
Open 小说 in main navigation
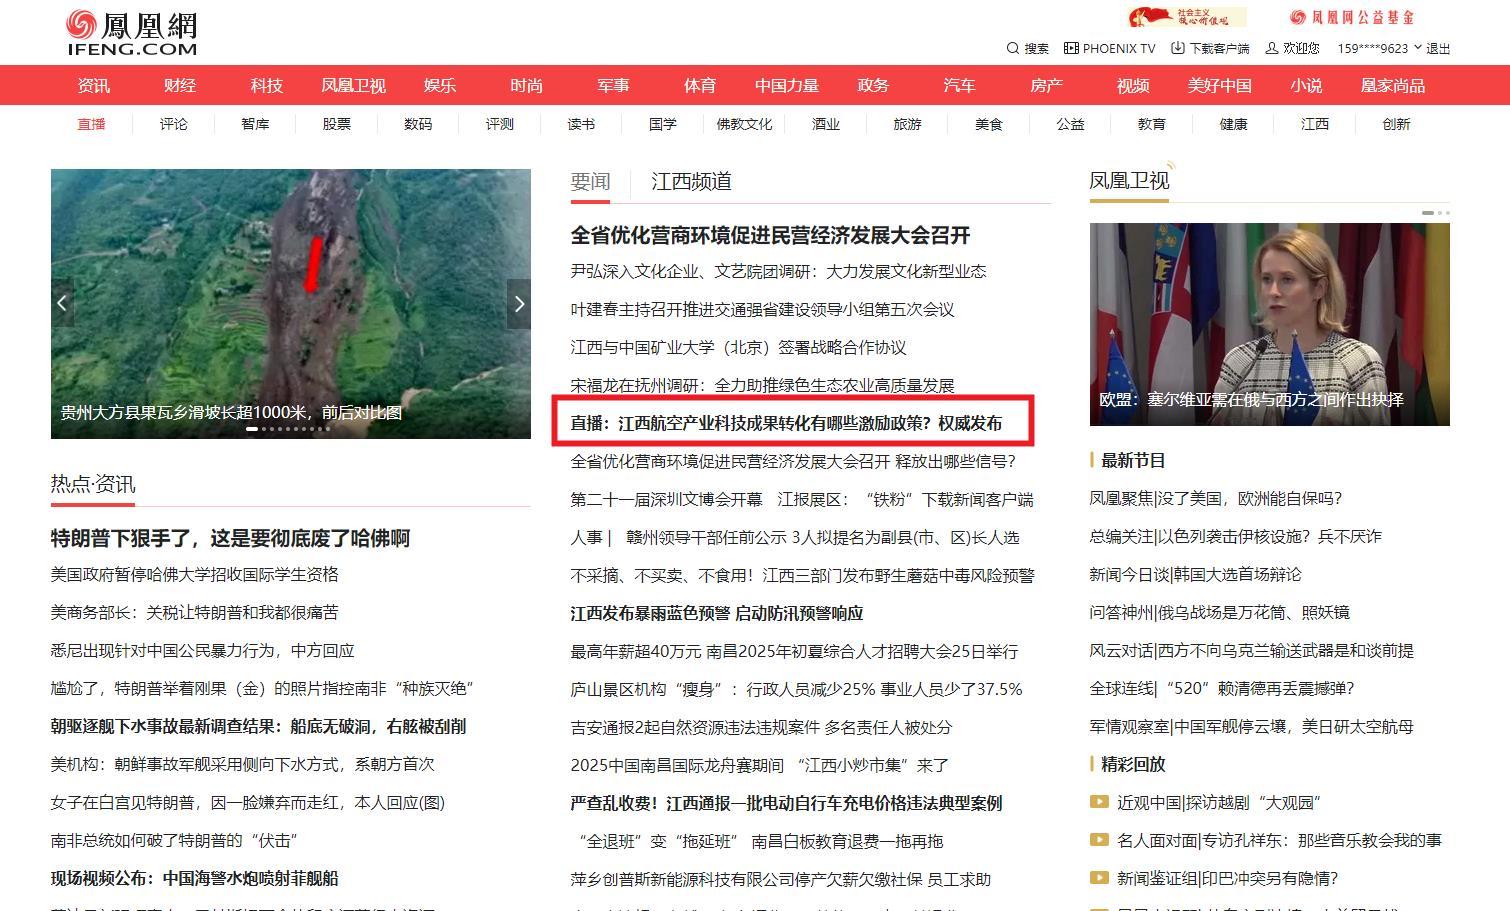1306,85
